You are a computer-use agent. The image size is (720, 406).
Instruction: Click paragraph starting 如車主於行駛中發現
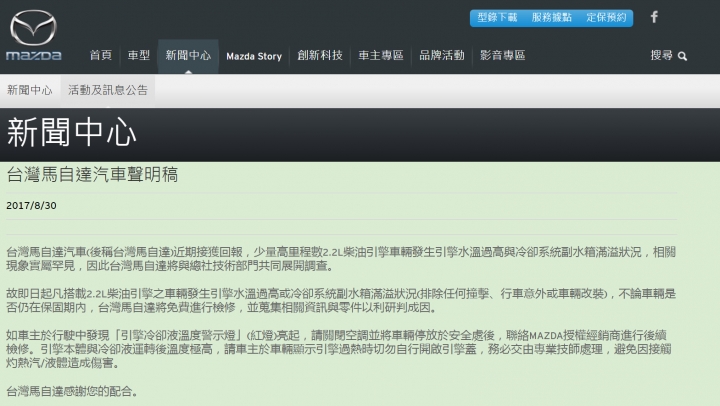(339, 349)
